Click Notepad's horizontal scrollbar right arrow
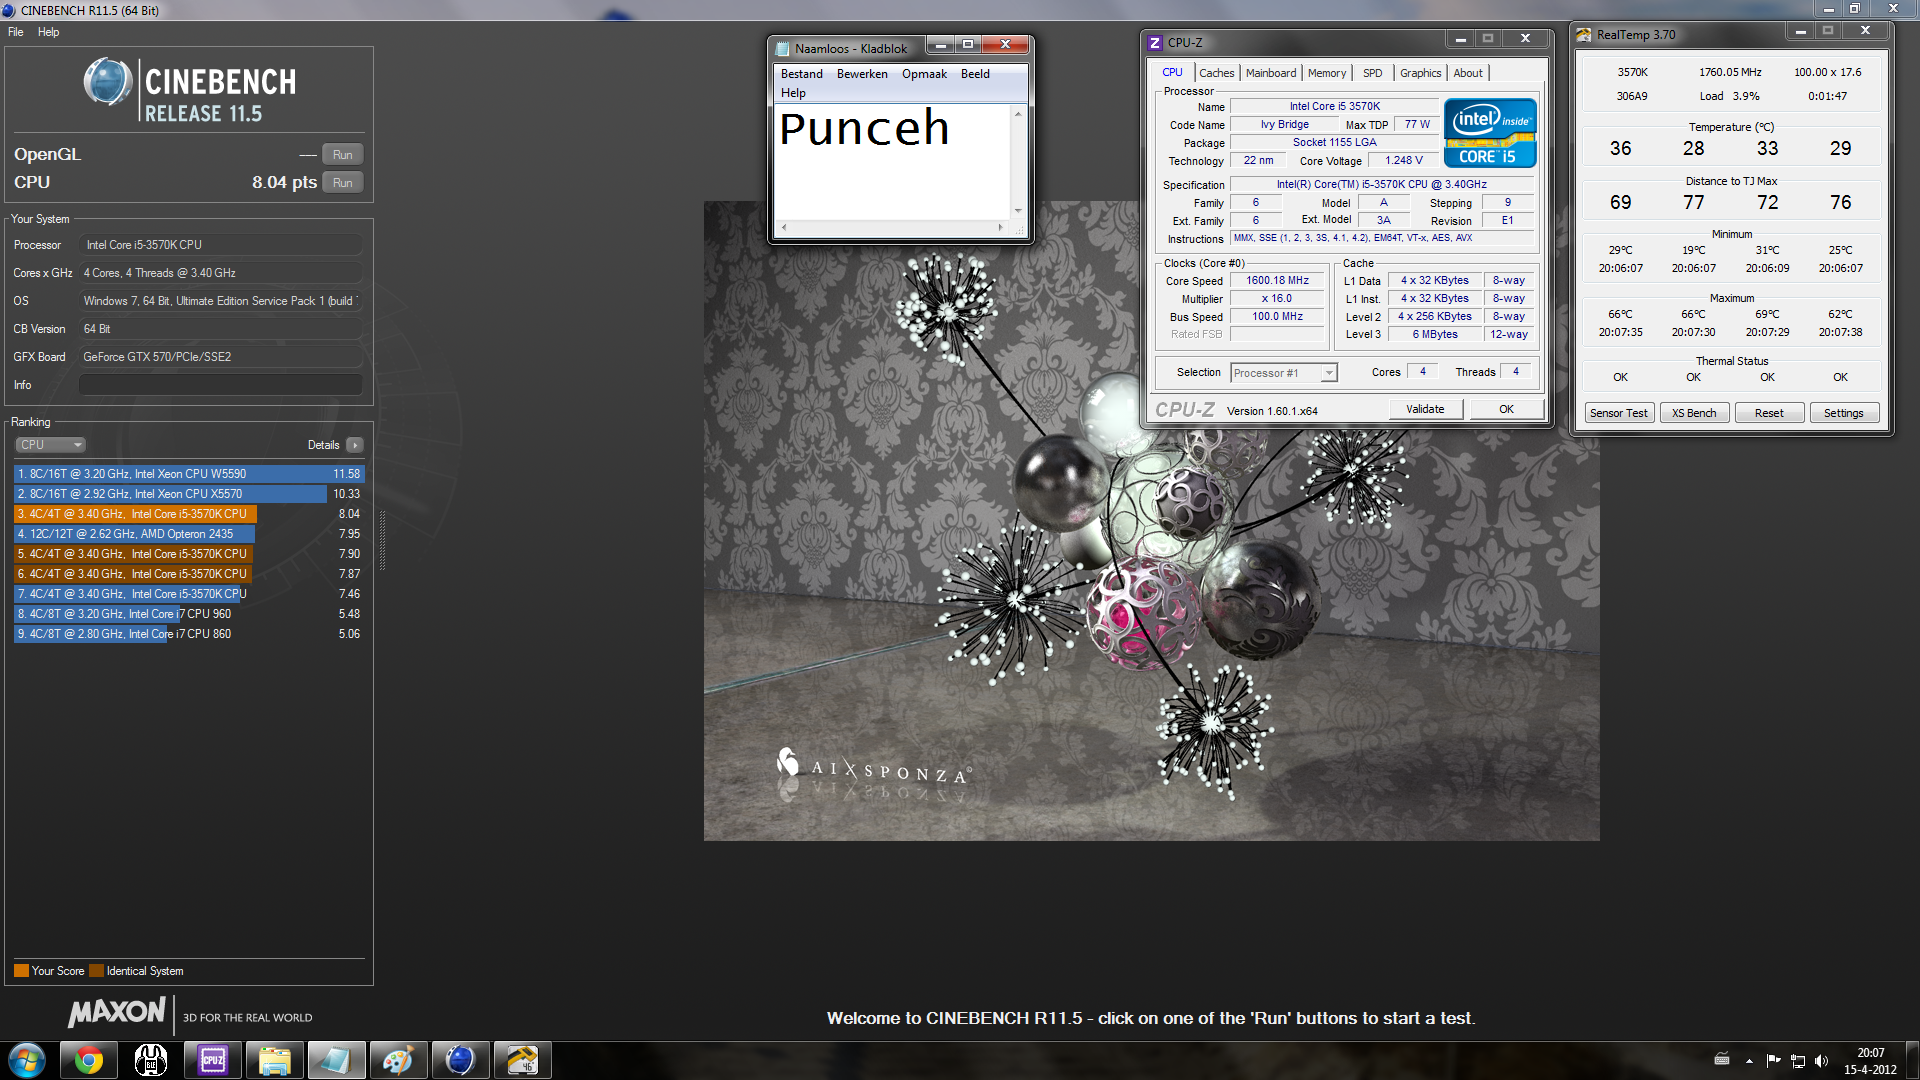The width and height of the screenshot is (1920, 1080). 1001,228
